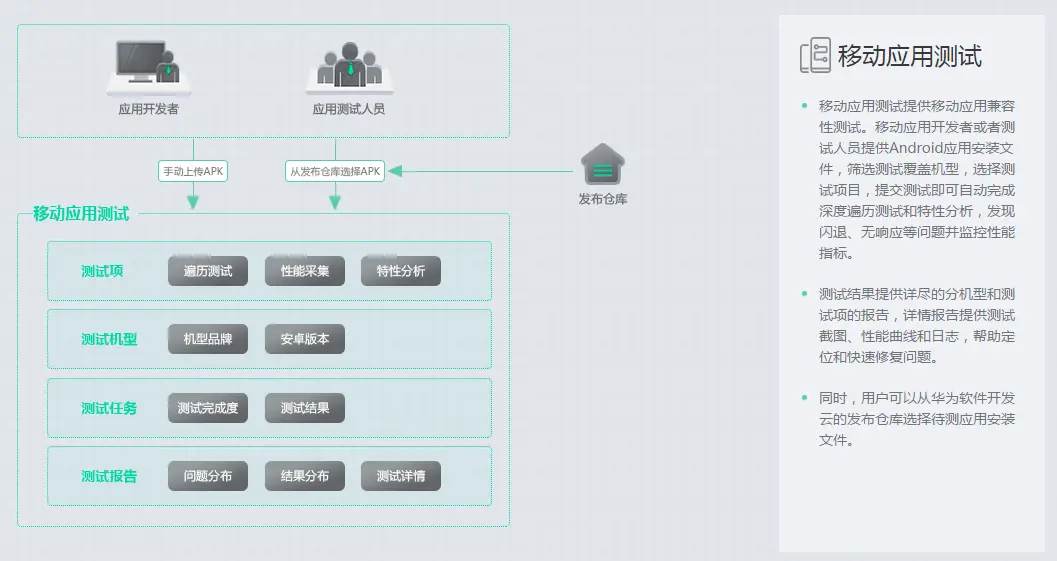Viewport: 1057px width, 561px height.
Task: Click the 遍历测试 button
Action: [x=208, y=271]
